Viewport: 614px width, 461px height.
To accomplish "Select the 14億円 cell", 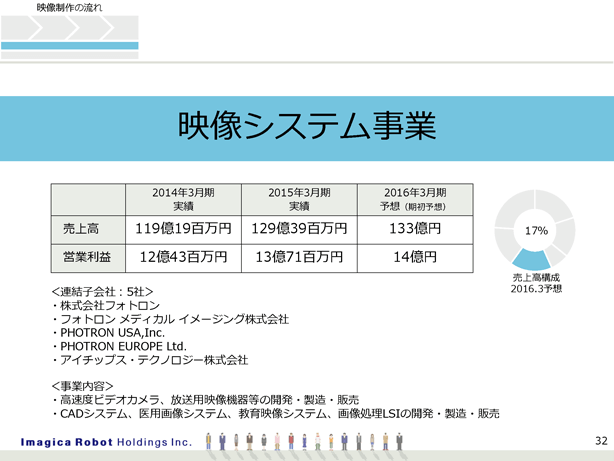I will coord(415,258).
